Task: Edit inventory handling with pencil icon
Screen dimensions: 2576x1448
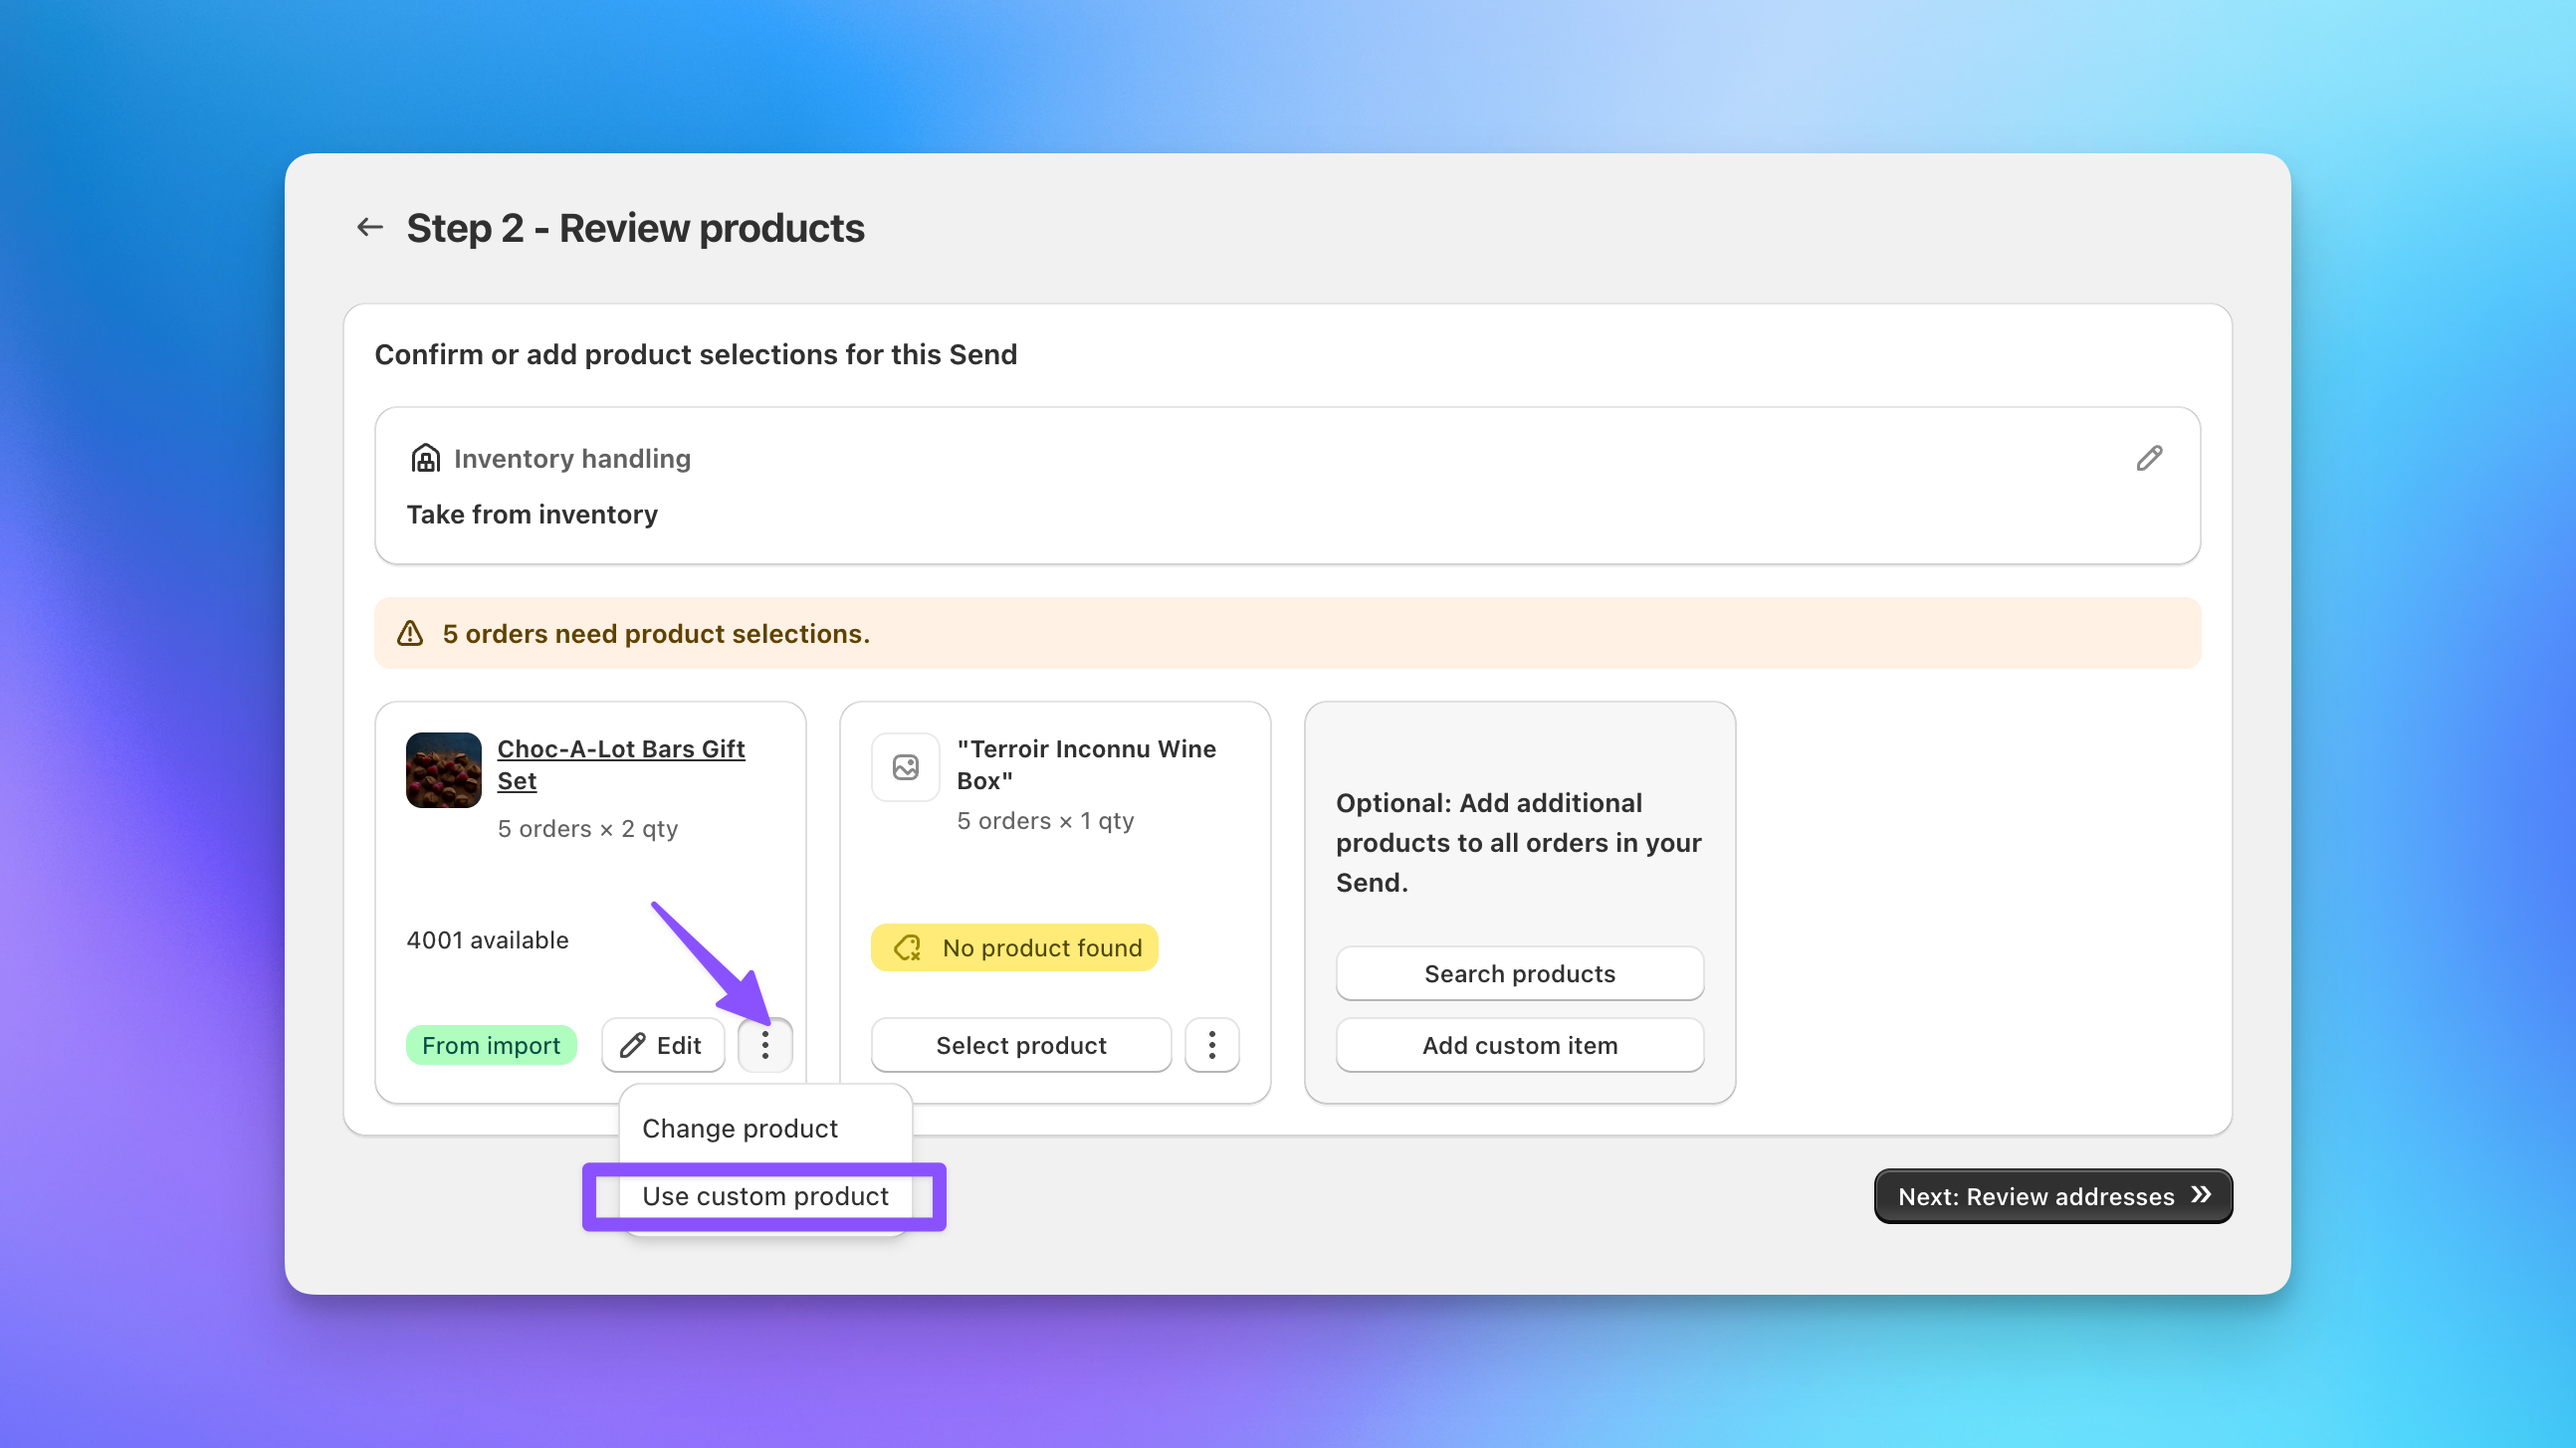Action: tap(2149, 458)
